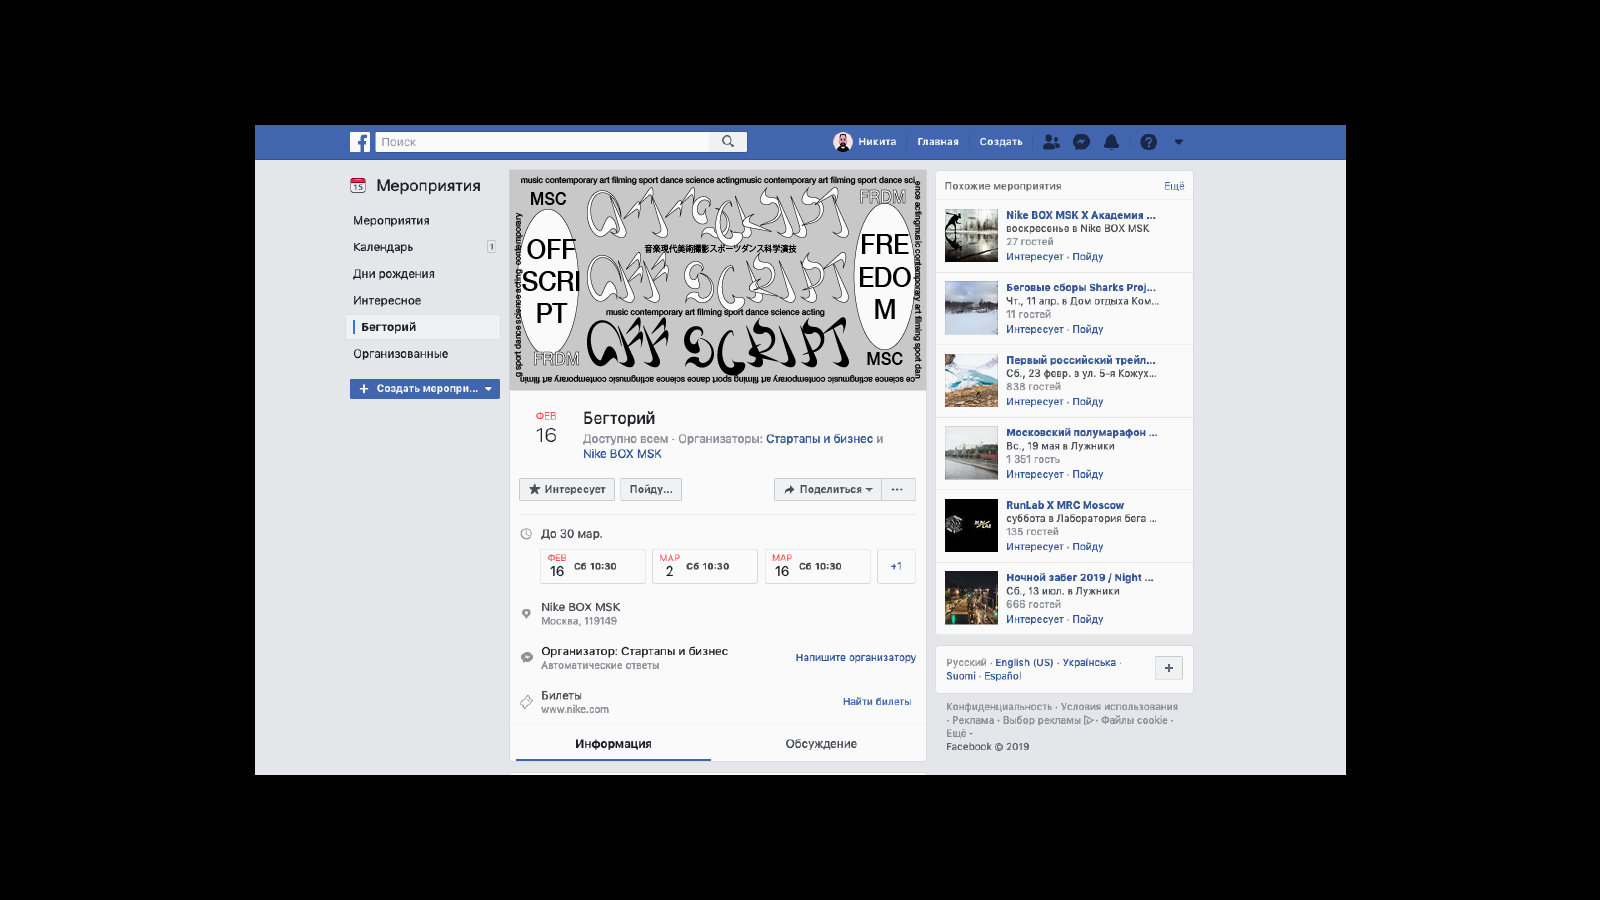
Task: Select Мероприятия in the left sidebar list
Action: pyautogui.click(x=391, y=221)
